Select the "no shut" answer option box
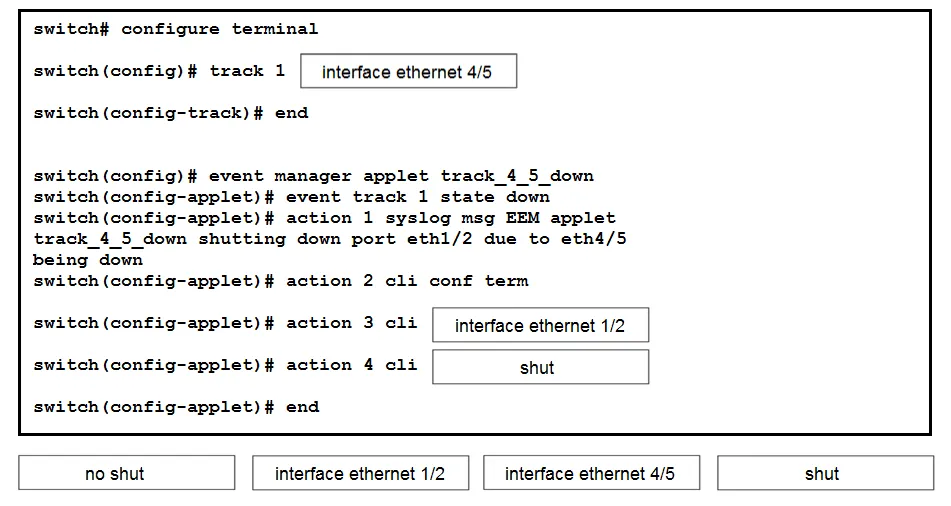951x506 pixels. [x=126, y=473]
